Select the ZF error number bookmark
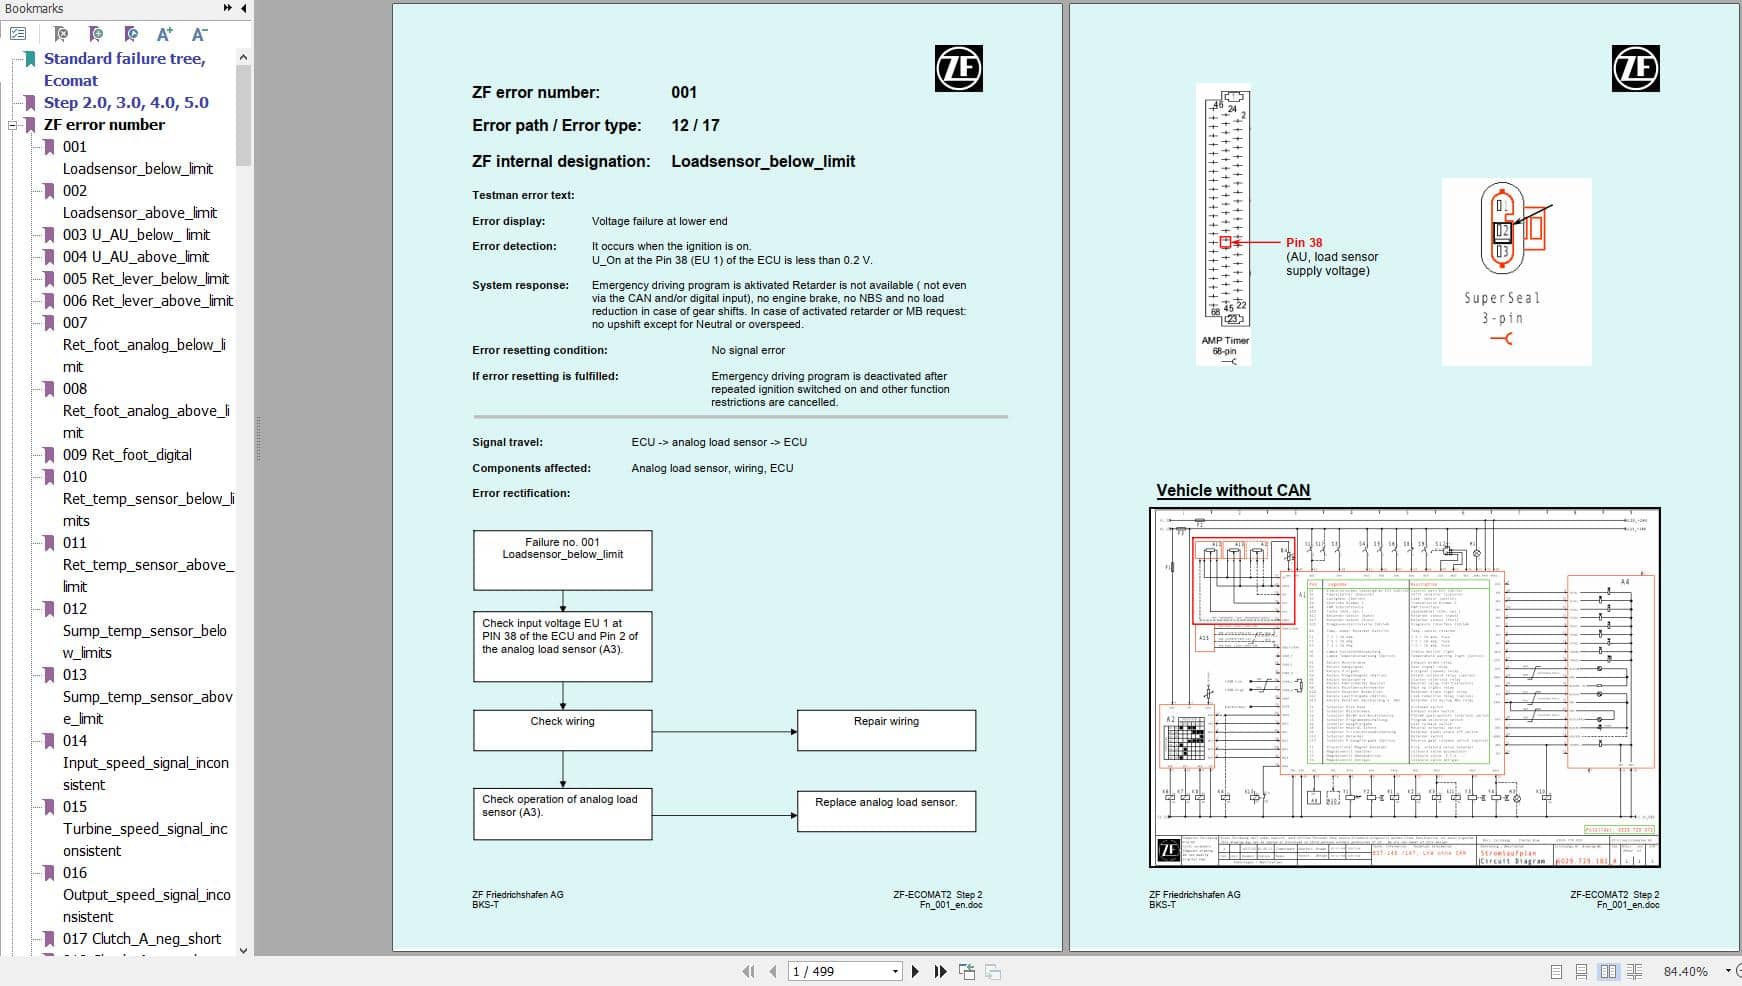This screenshot has height=986, width=1742. click(x=104, y=124)
